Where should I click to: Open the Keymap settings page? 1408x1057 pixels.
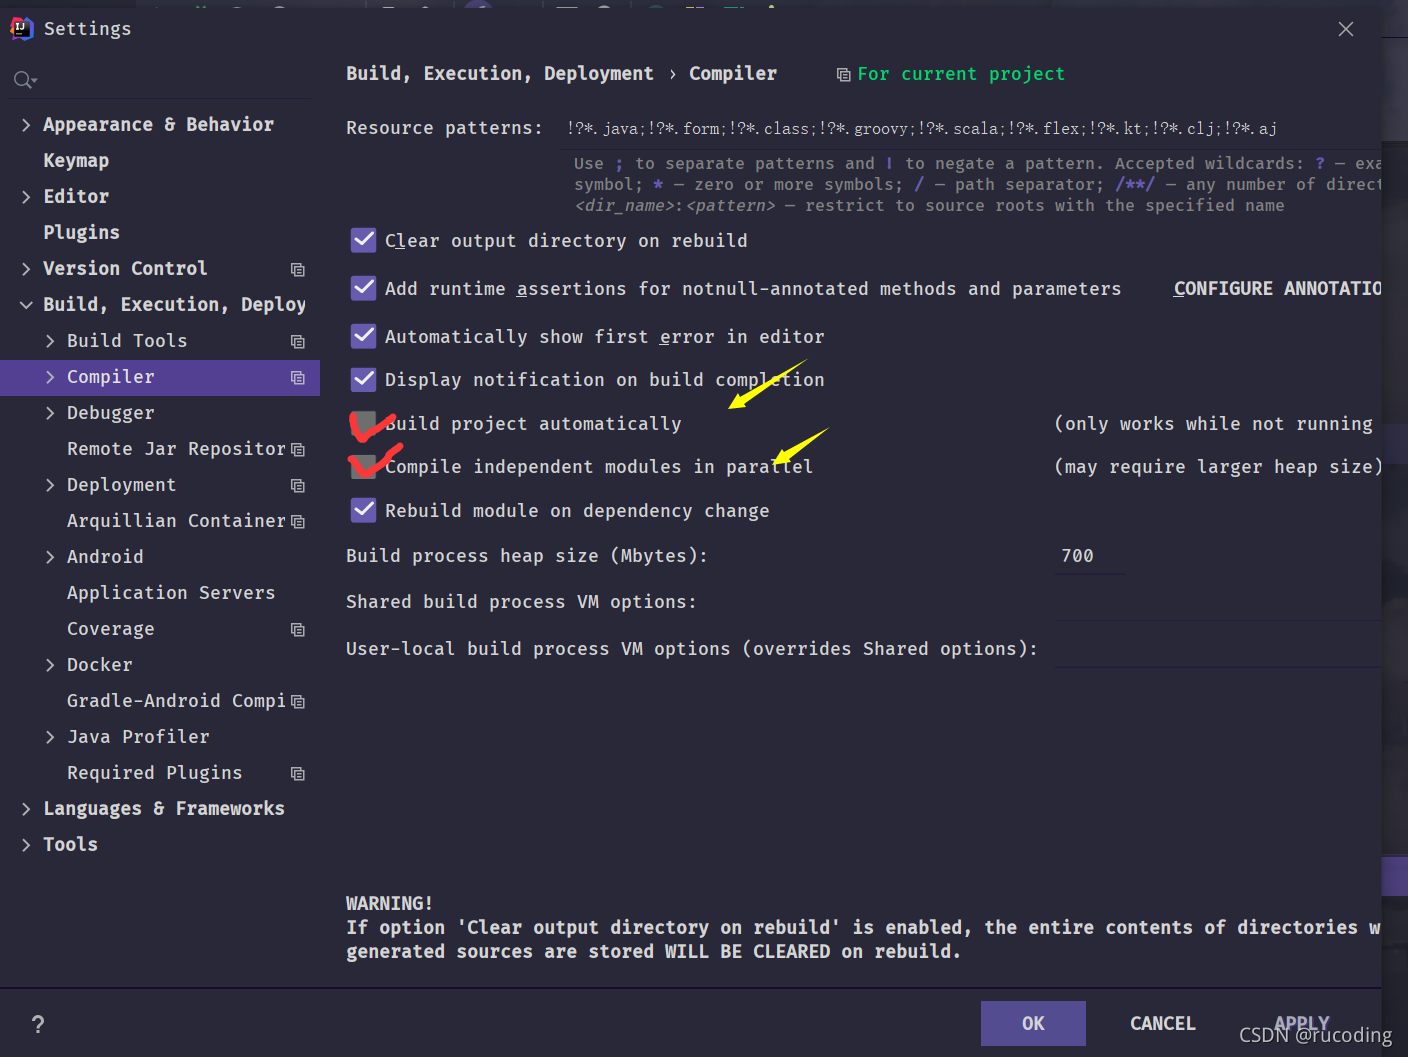pos(76,160)
